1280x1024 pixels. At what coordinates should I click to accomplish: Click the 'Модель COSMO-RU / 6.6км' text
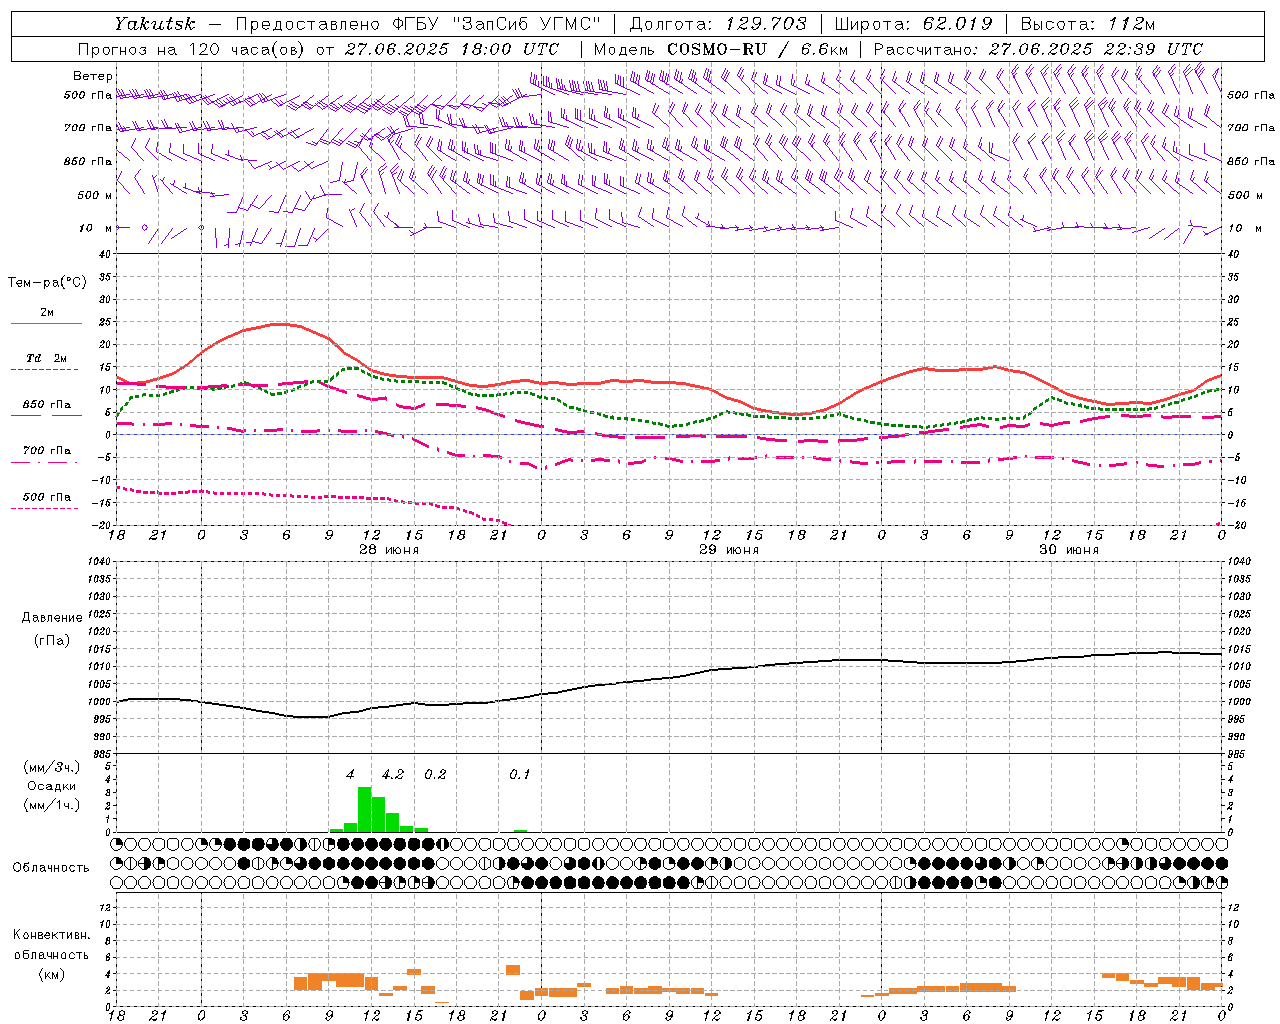coord(721,49)
